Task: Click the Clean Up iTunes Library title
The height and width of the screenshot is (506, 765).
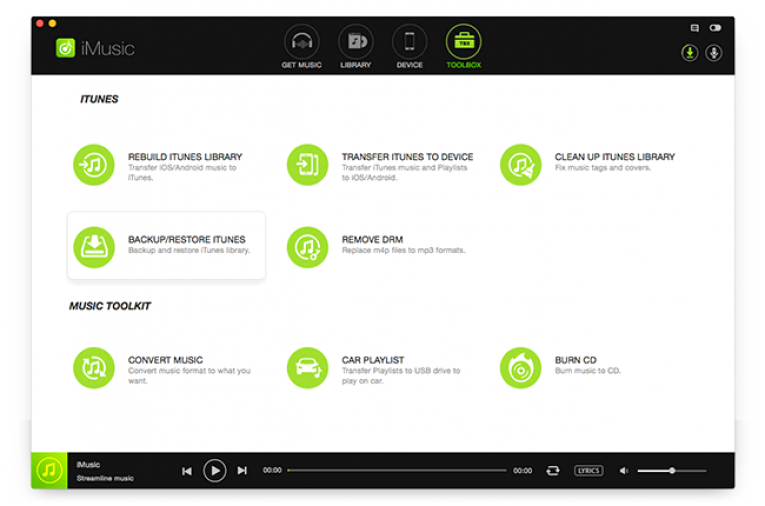Action: pos(615,157)
